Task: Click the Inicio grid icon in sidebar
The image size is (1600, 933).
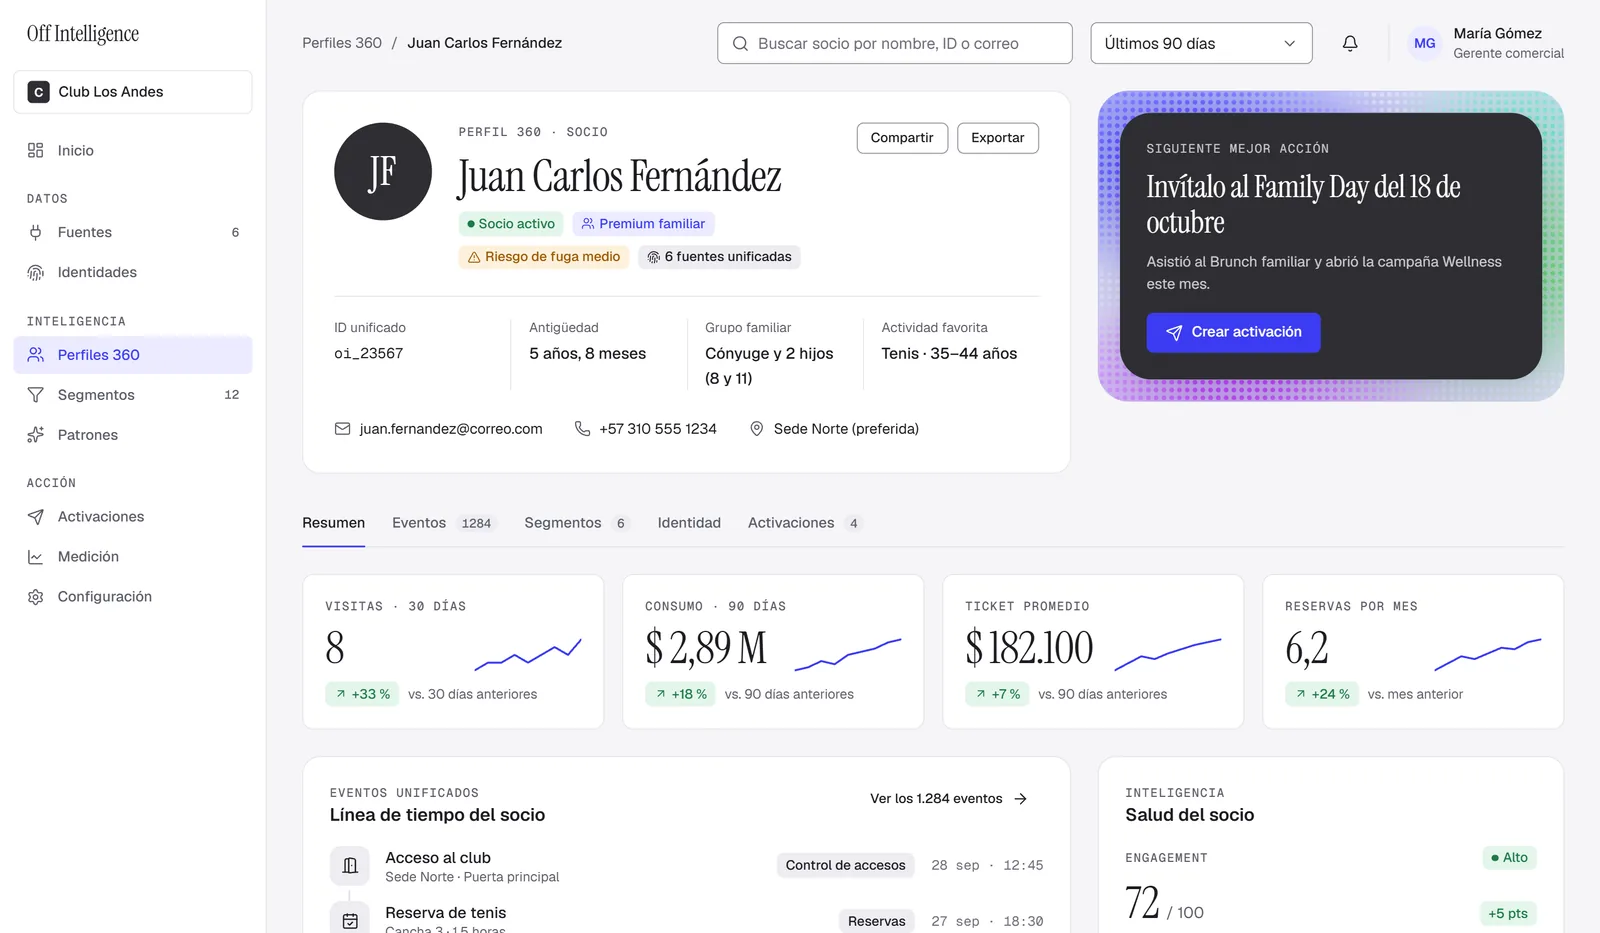Action: pyautogui.click(x=36, y=150)
